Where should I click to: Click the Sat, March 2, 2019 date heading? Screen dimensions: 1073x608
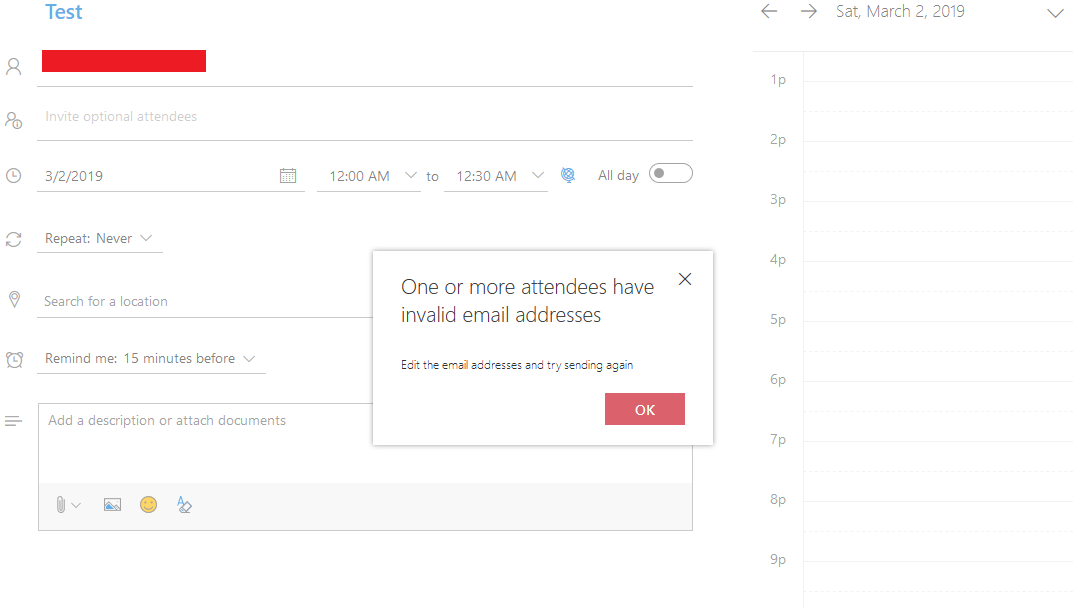[900, 11]
